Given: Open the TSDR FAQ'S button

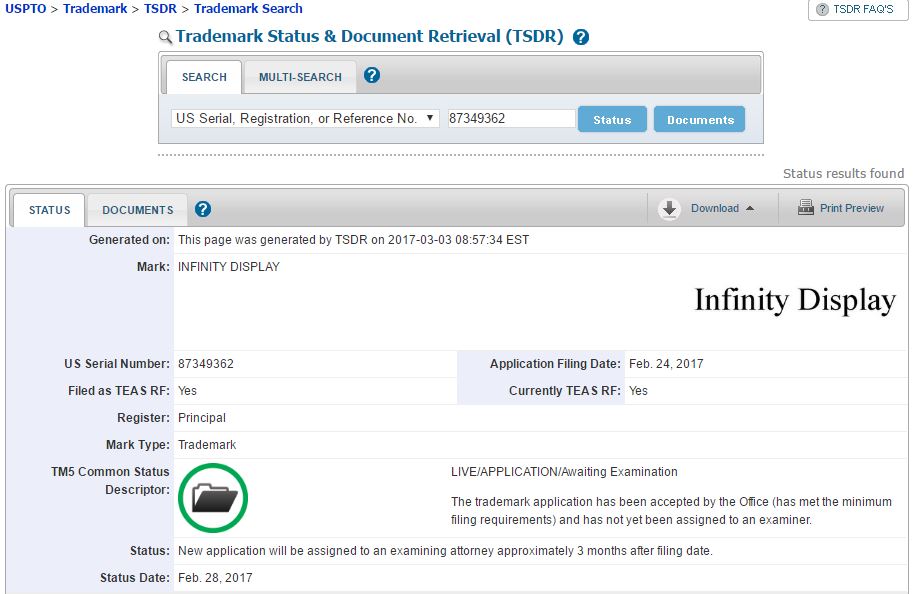Looking at the screenshot, I should coord(857,10).
